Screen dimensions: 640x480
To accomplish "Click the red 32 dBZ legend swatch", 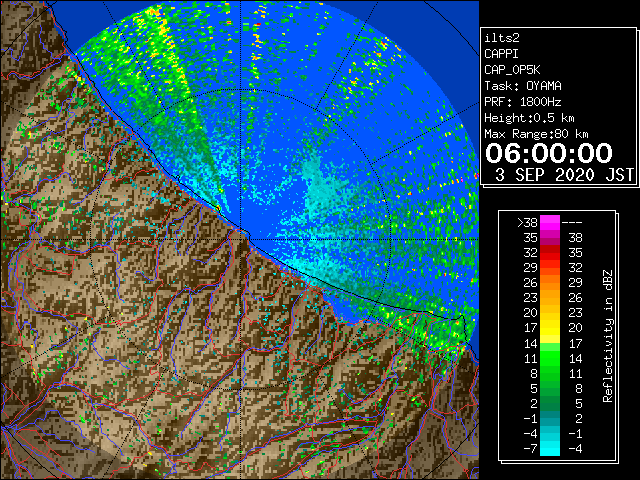I will (x=550, y=253).
